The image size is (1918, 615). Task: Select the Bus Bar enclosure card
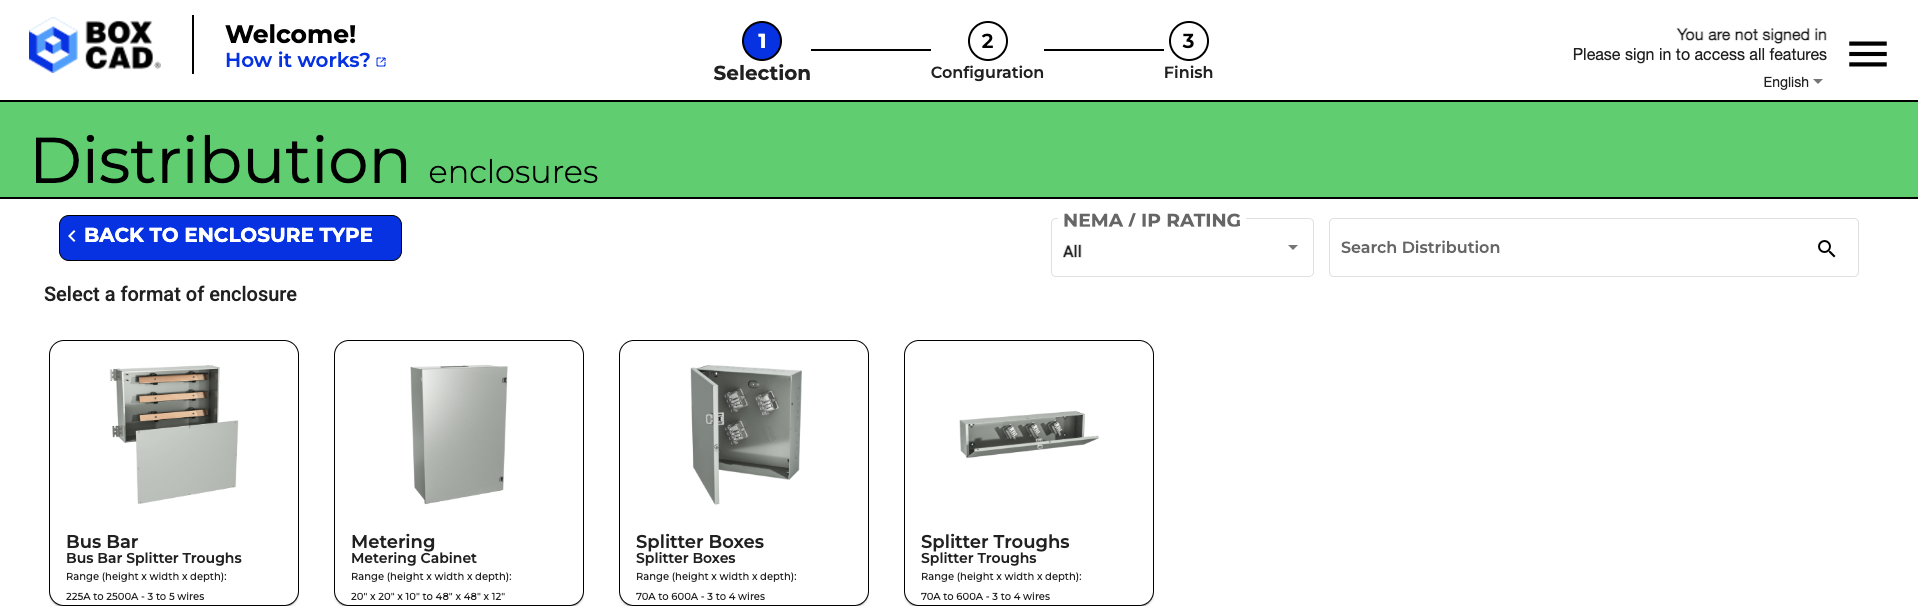point(174,473)
